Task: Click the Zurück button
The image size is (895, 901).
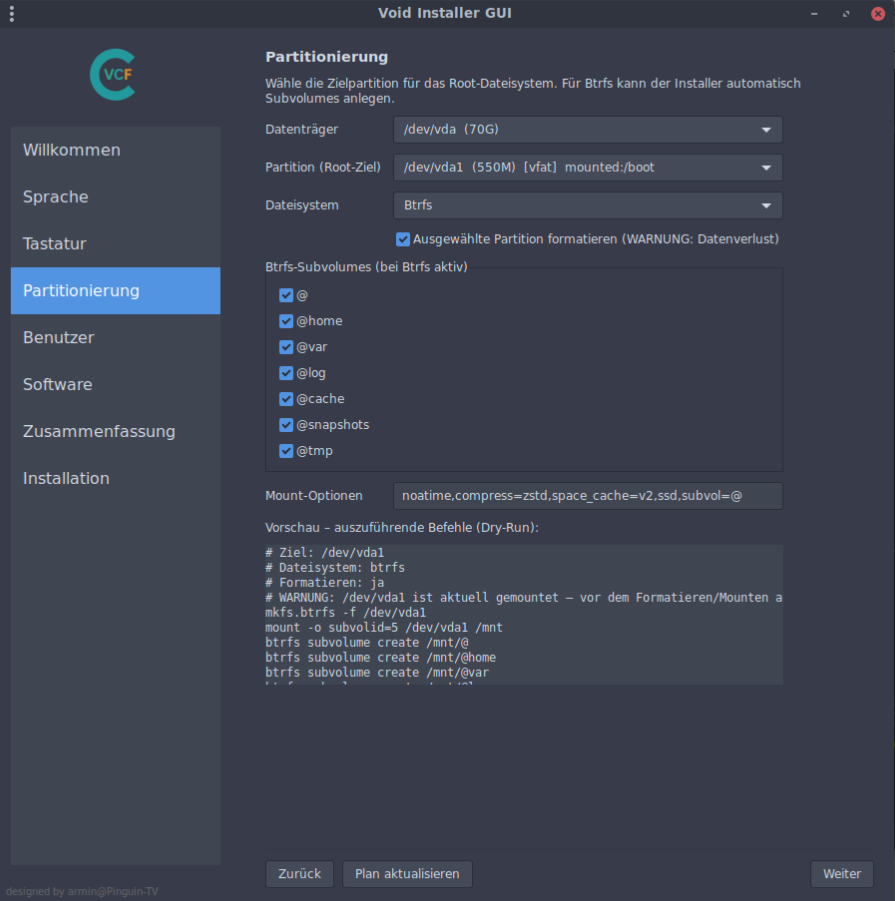Action: (x=299, y=874)
